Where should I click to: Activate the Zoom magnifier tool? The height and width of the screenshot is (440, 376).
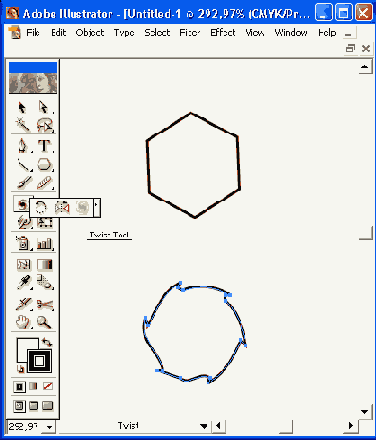tap(44, 322)
